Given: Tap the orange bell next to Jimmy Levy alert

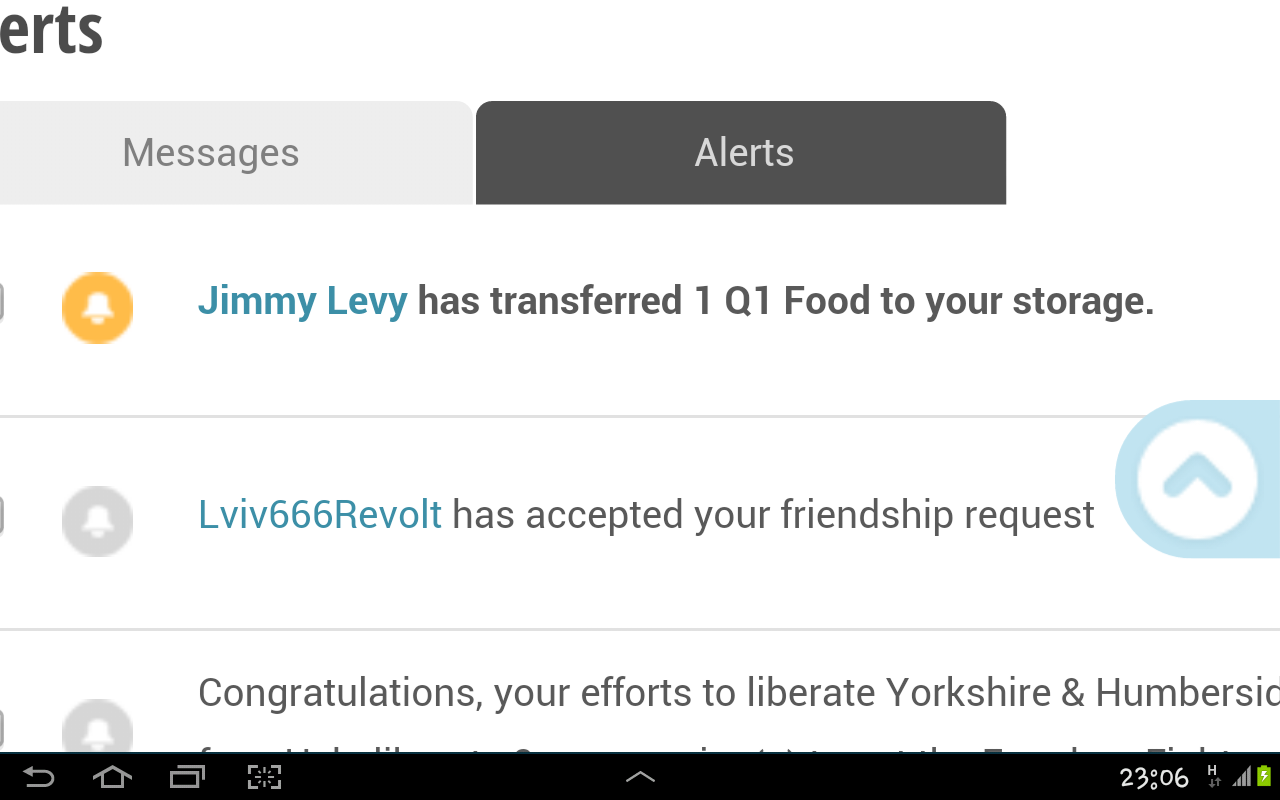Looking at the screenshot, I should coord(97,308).
